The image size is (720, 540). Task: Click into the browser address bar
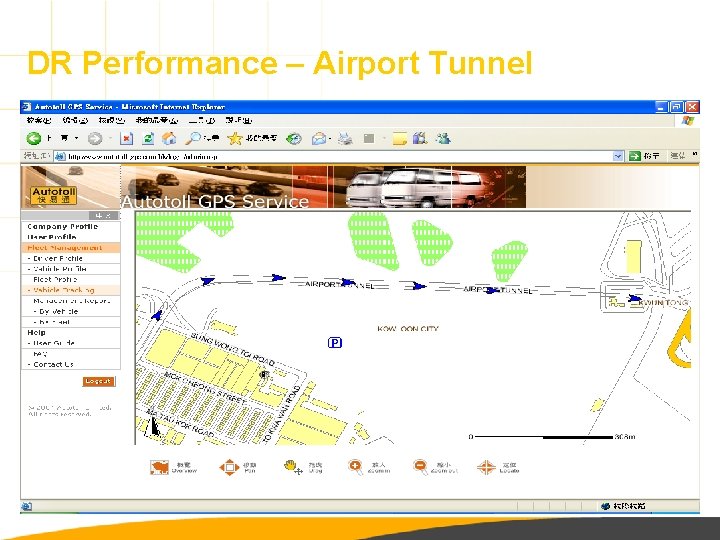[x=338, y=157]
